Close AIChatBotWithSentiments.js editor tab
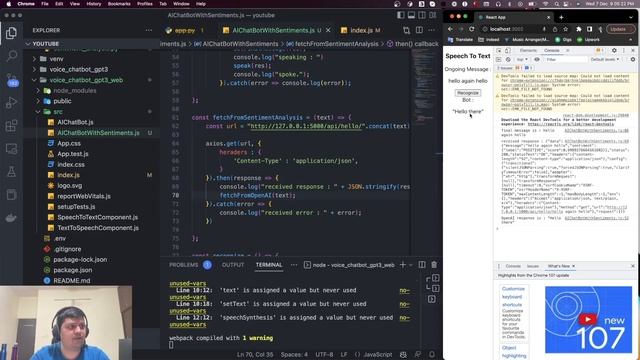The height and width of the screenshot is (360, 640). (328, 30)
